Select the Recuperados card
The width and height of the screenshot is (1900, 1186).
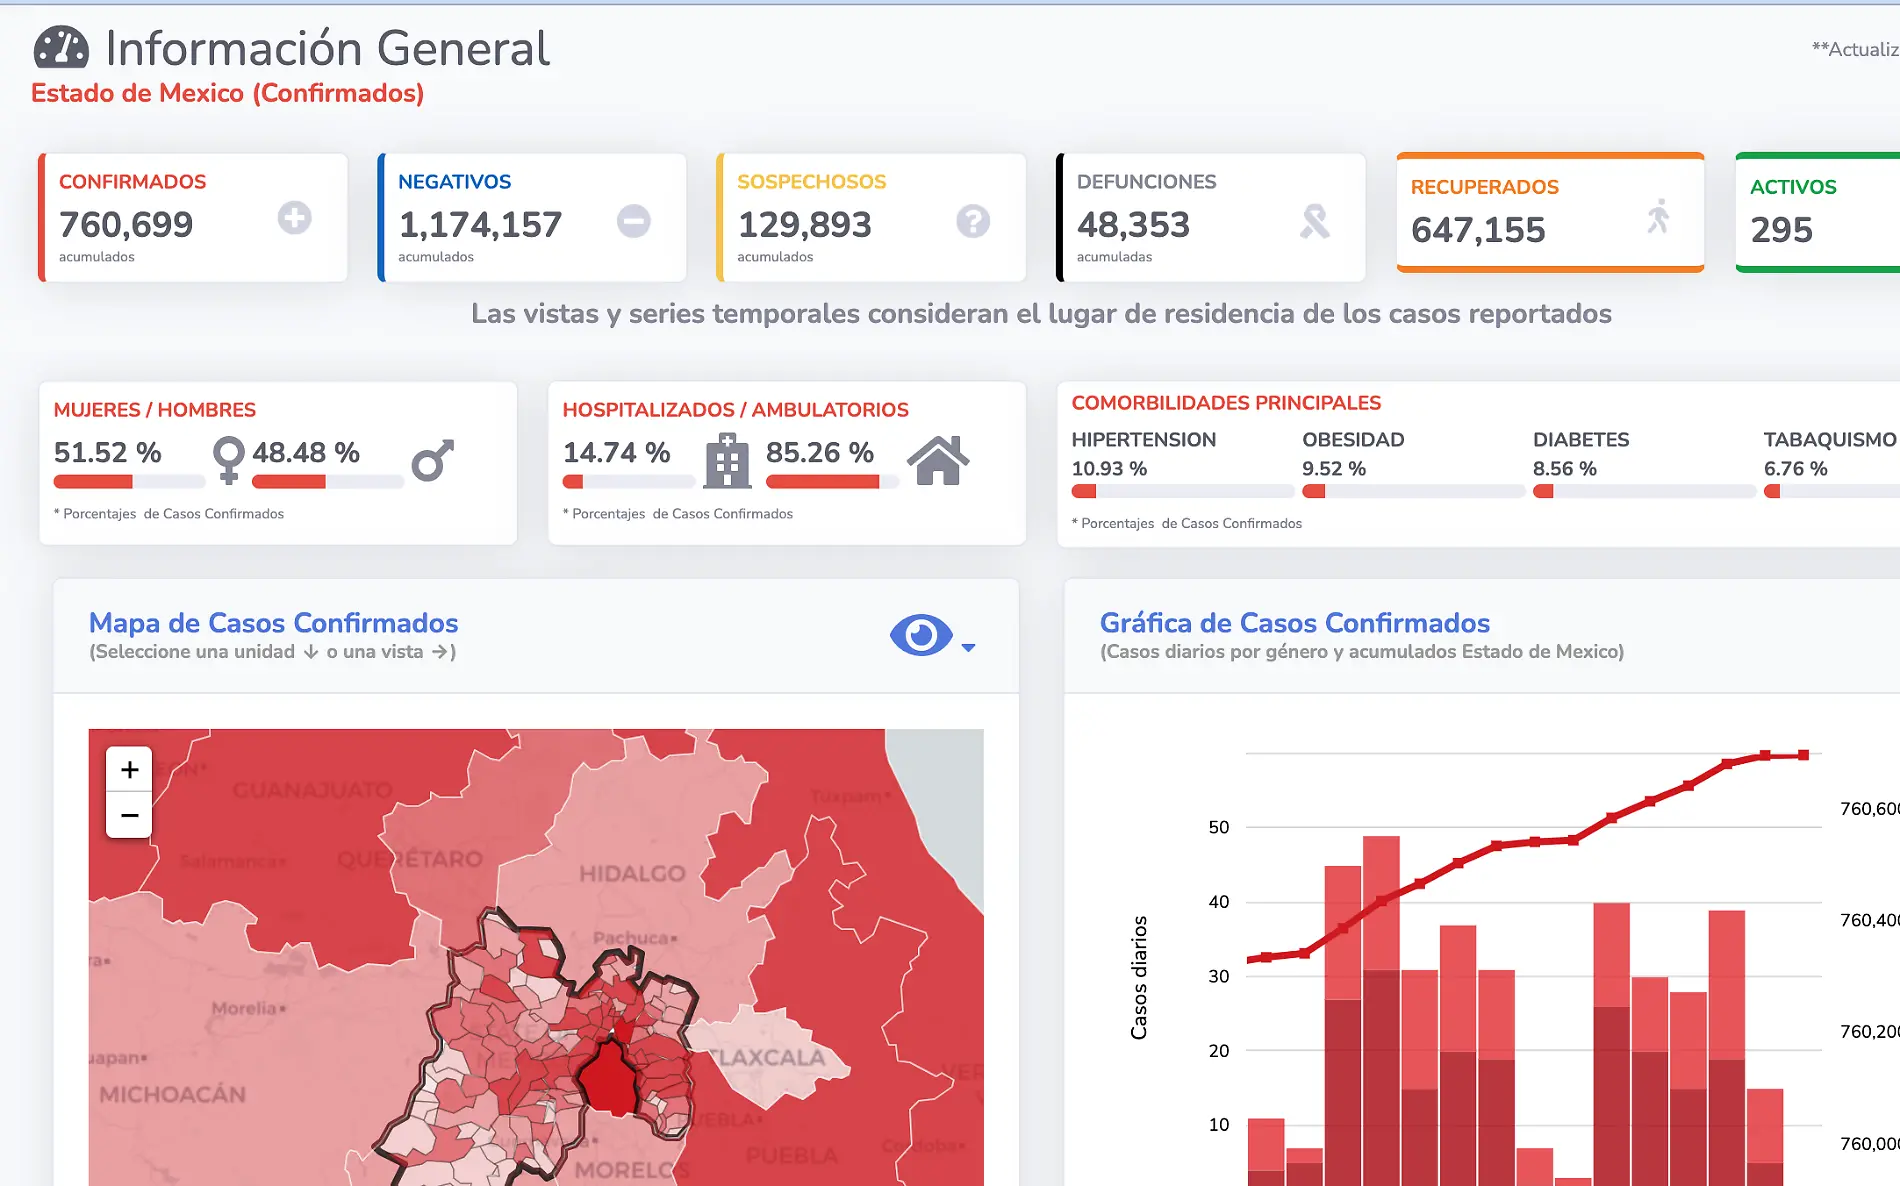[x=1550, y=212]
